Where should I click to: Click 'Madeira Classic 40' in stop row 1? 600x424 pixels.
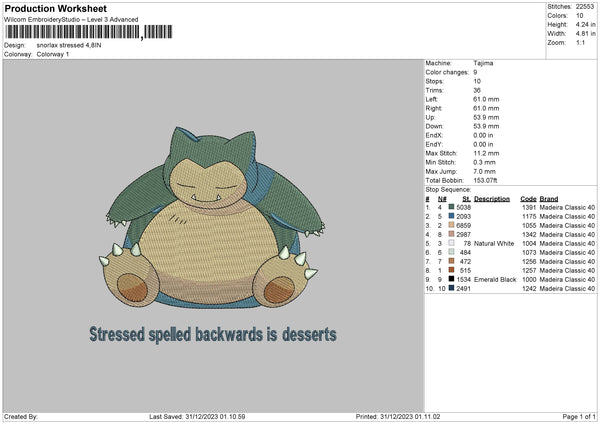click(567, 207)
